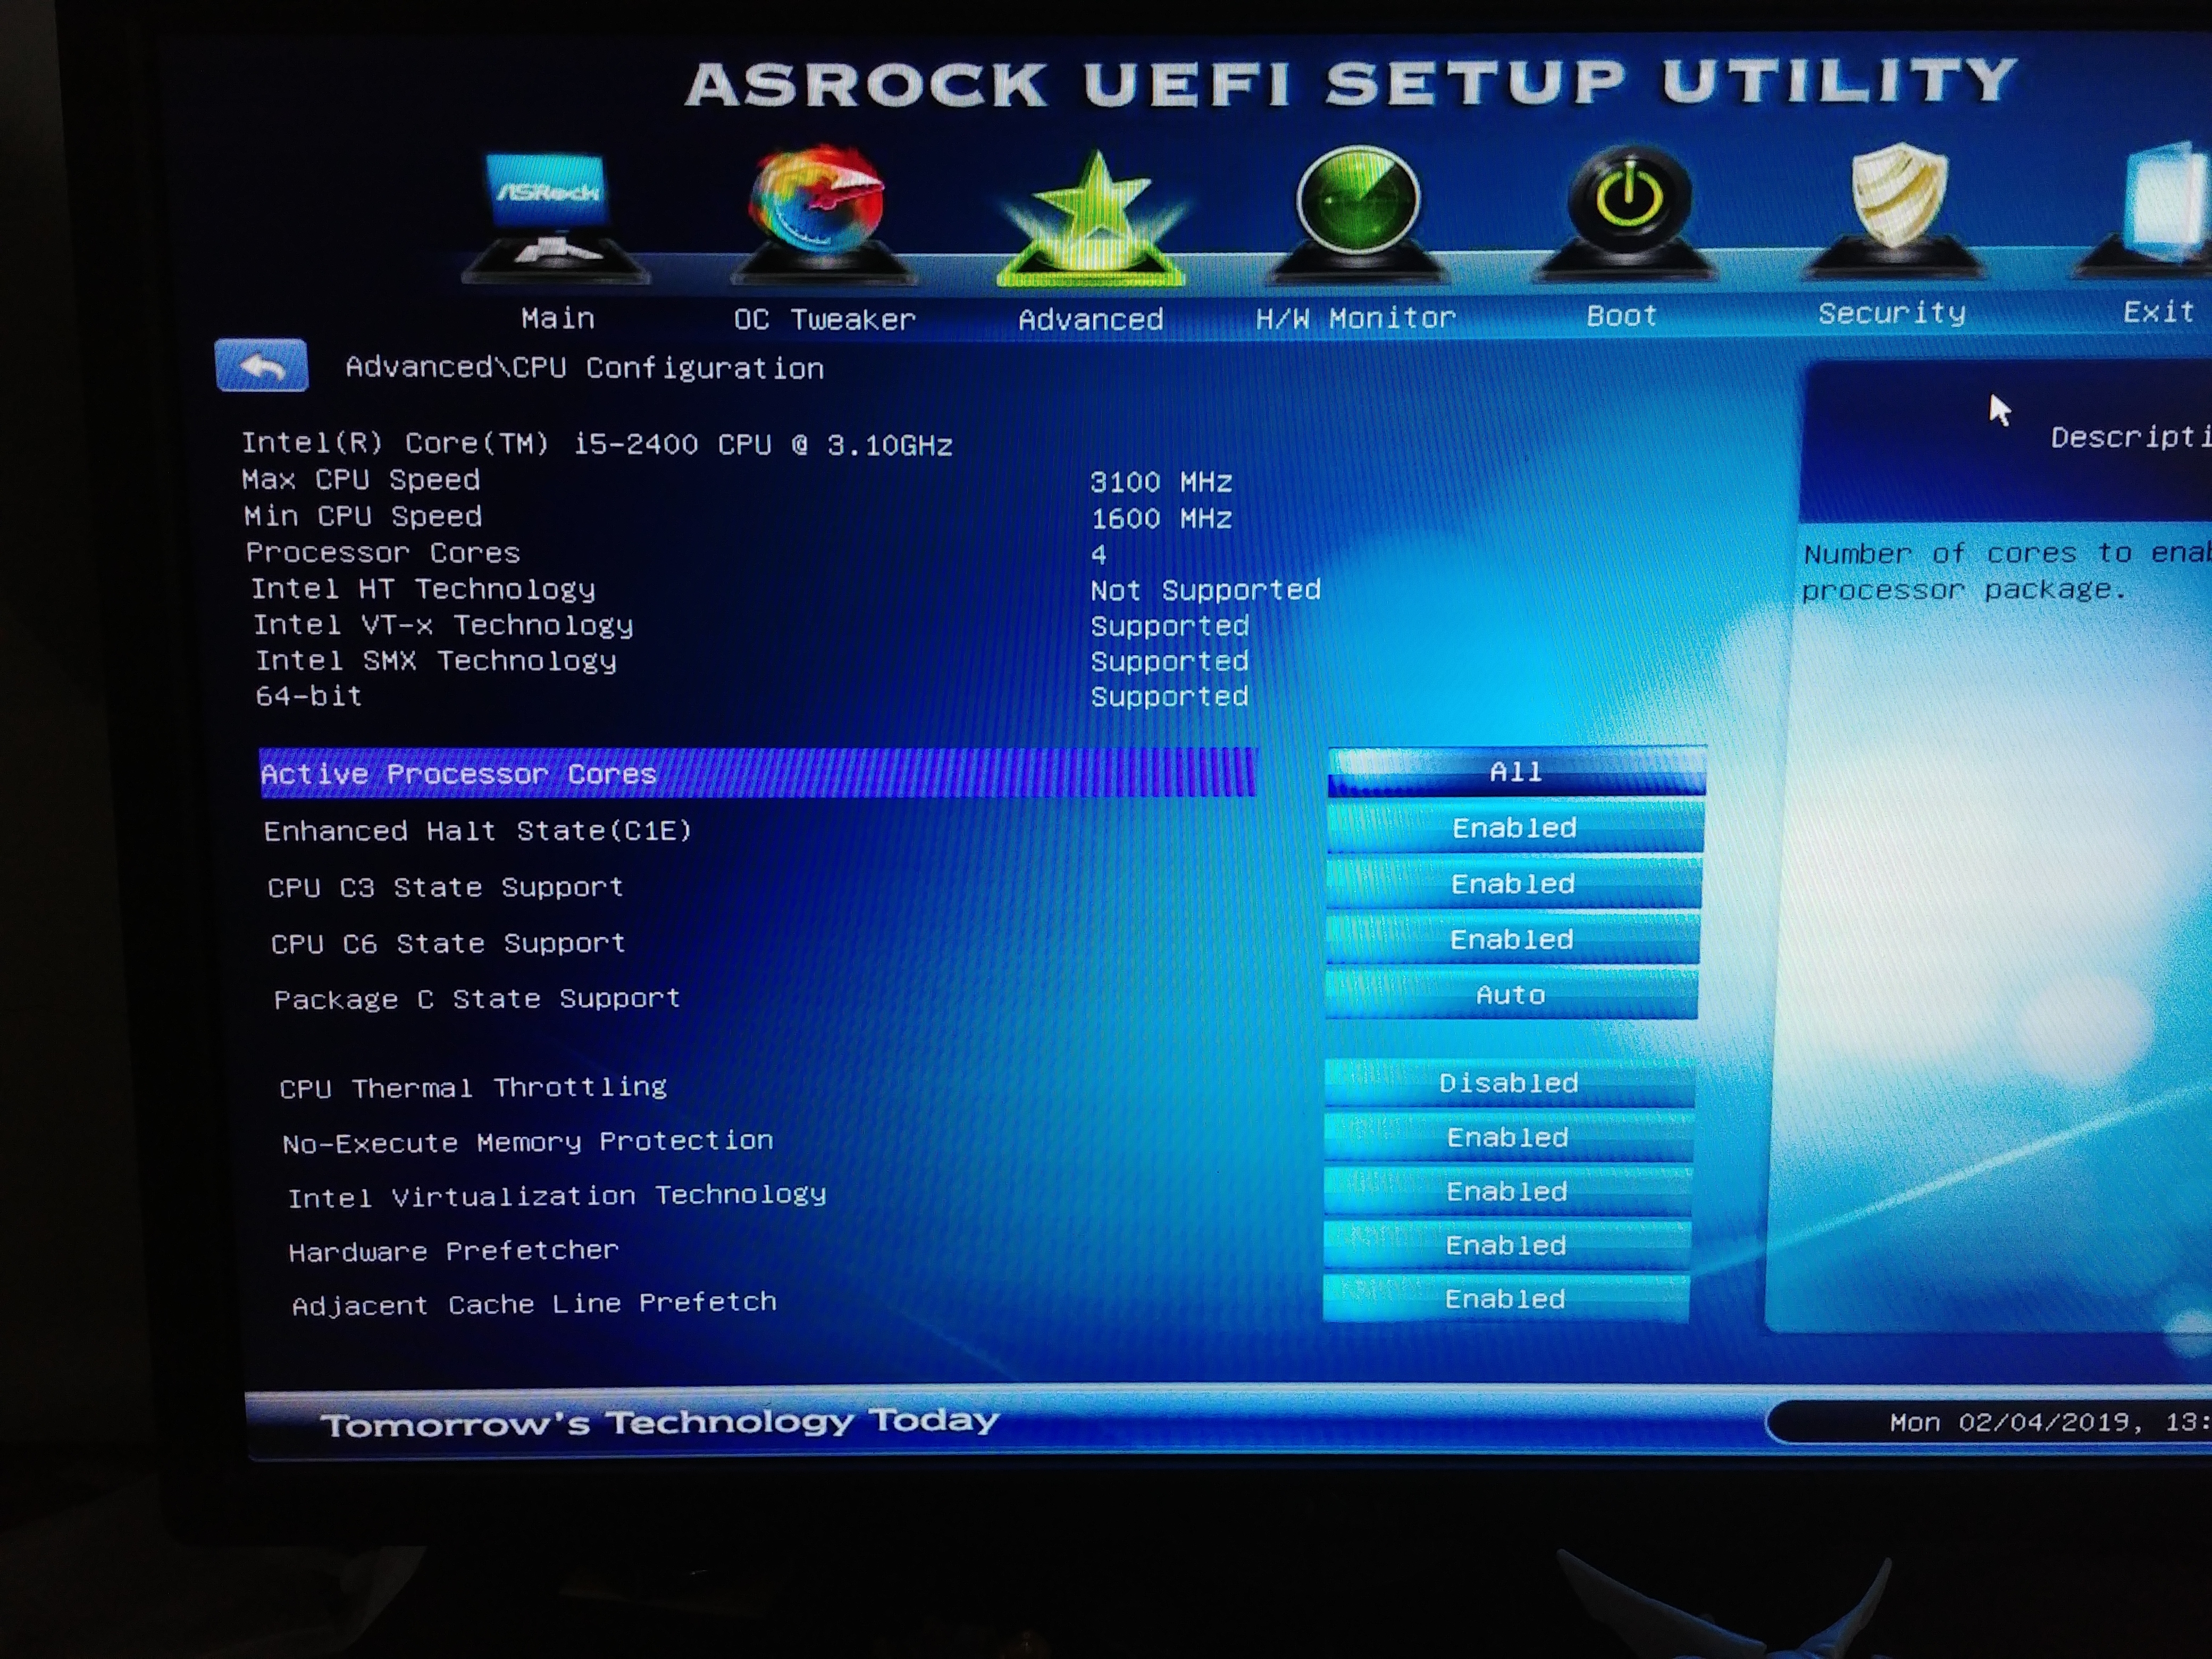Click the Intel VT-x Technology label
This screenshot has width=2212, height=1659.
click(443, 625)
